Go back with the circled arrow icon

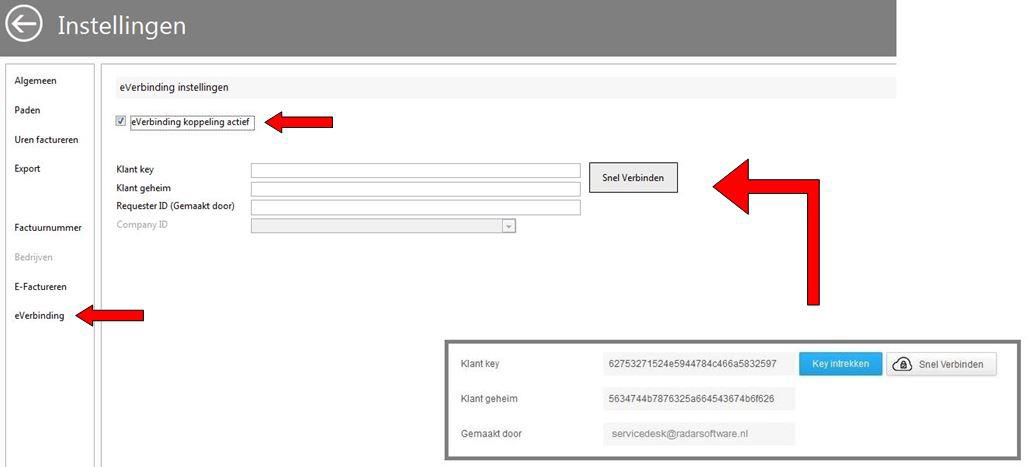[24, 25]
